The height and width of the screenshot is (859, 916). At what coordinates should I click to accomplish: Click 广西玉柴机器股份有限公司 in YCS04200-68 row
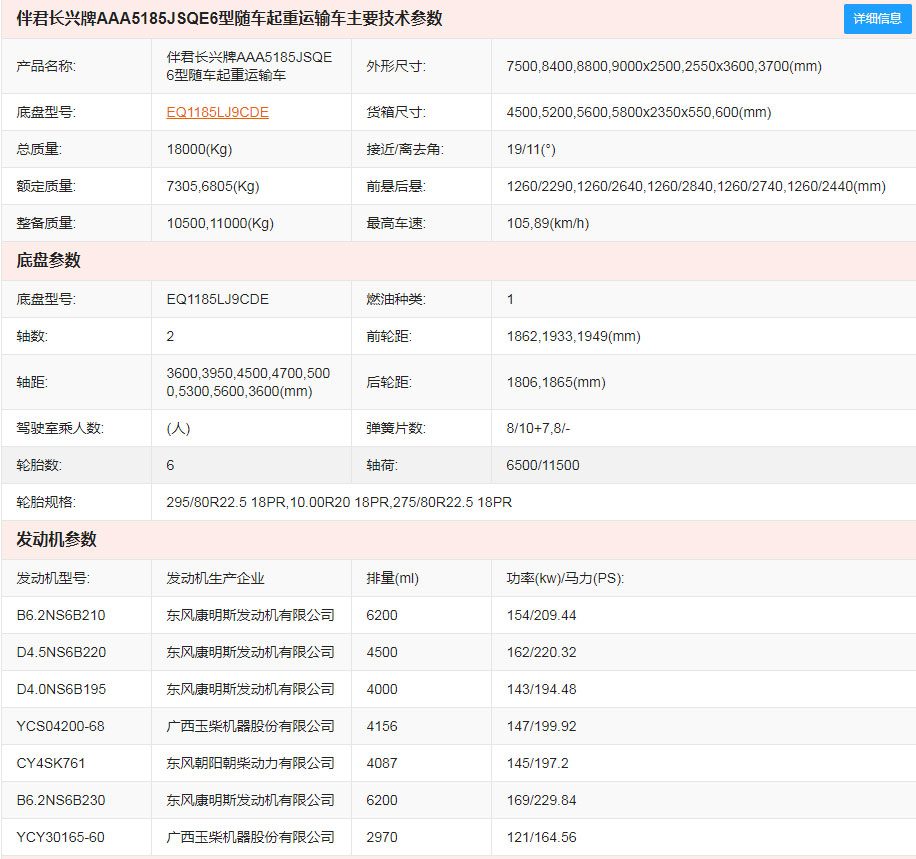pyautogui.click(x=250, y=726)
